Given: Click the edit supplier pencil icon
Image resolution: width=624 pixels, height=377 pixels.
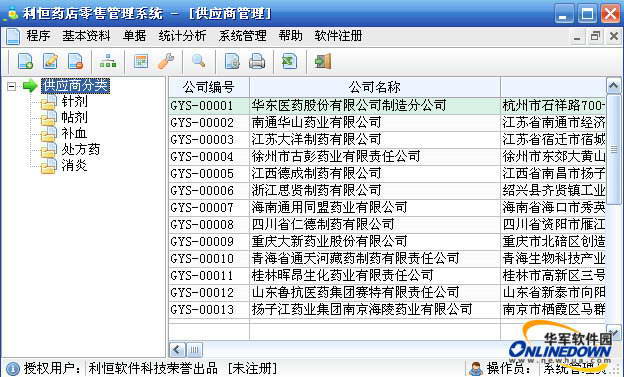Looking at the screenshot, I should pos(51,62).
